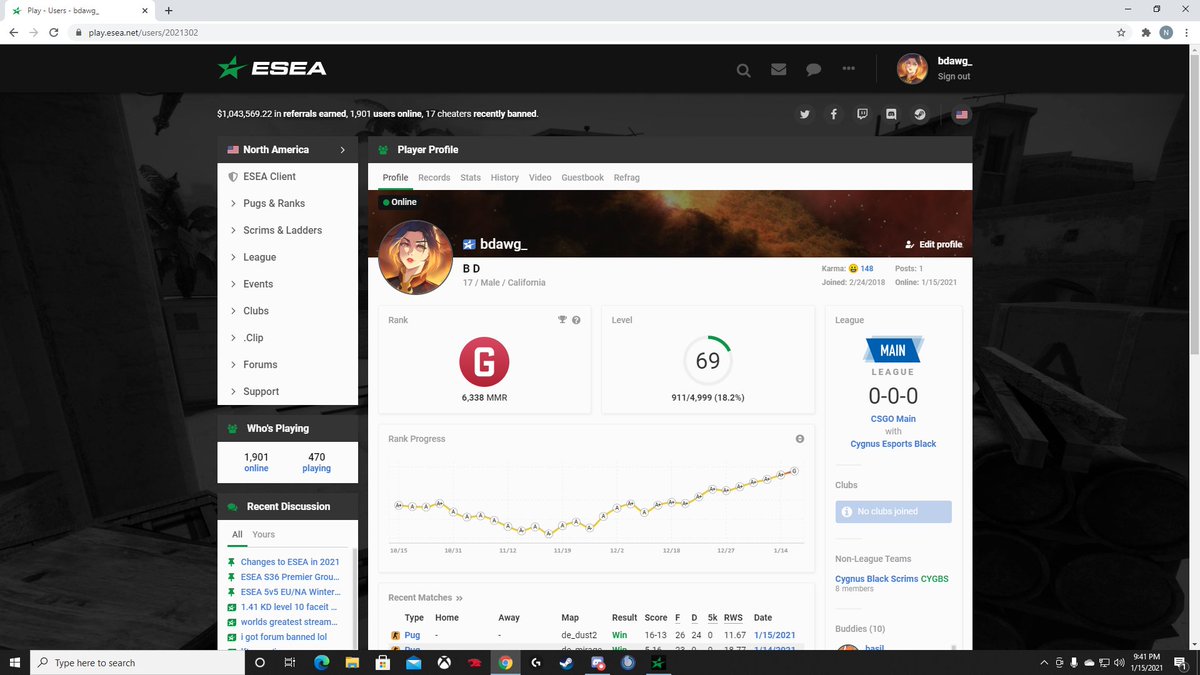The height and width of the screenshot is (675, 1200).
Task: Open the ESEA S36 Premier Grou... thread
Action: [290, 577]
